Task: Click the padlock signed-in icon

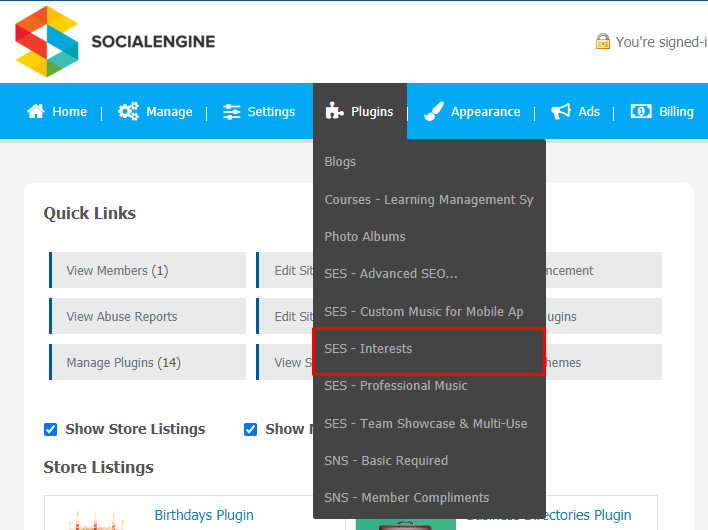Action: click(603, 42)
